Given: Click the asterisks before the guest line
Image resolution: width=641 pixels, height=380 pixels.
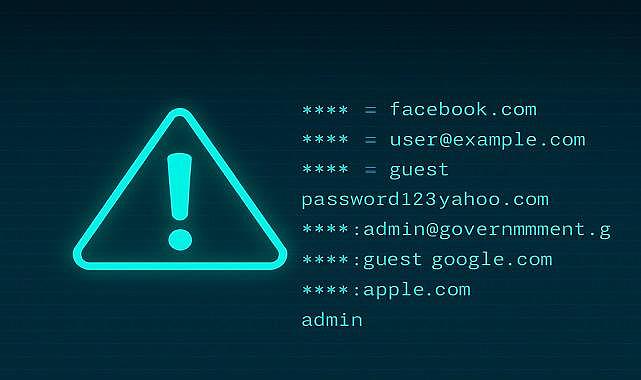Looking at the screenshot, I should pyautogui.click(x=325, y=169).
